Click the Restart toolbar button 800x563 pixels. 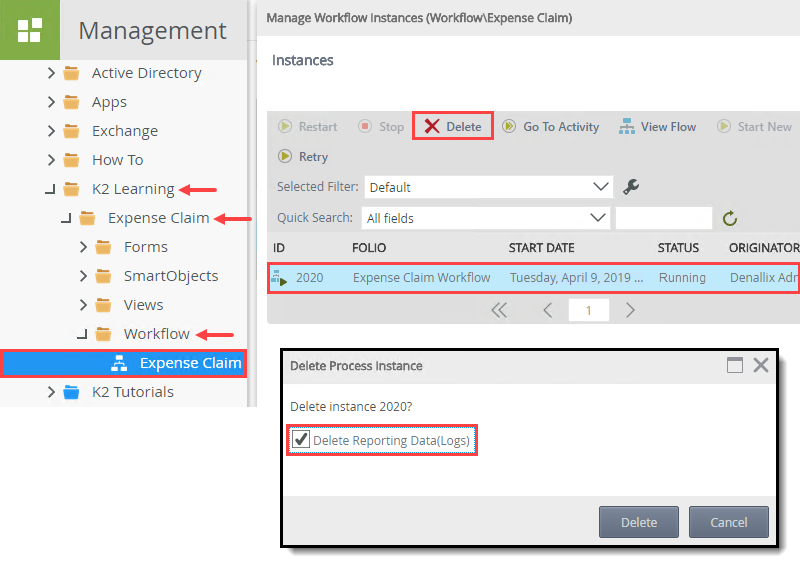tap(308, 127)
